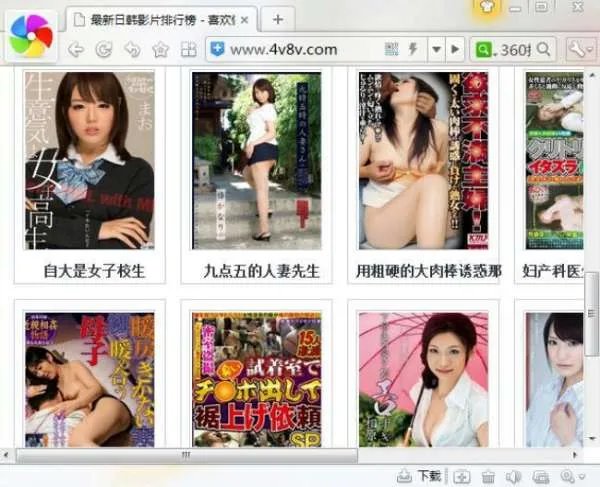The width and height of the screenshot is (600, 487).
Task: Select the tab titled 最新日韩影片排行榜
Action: 161,20
